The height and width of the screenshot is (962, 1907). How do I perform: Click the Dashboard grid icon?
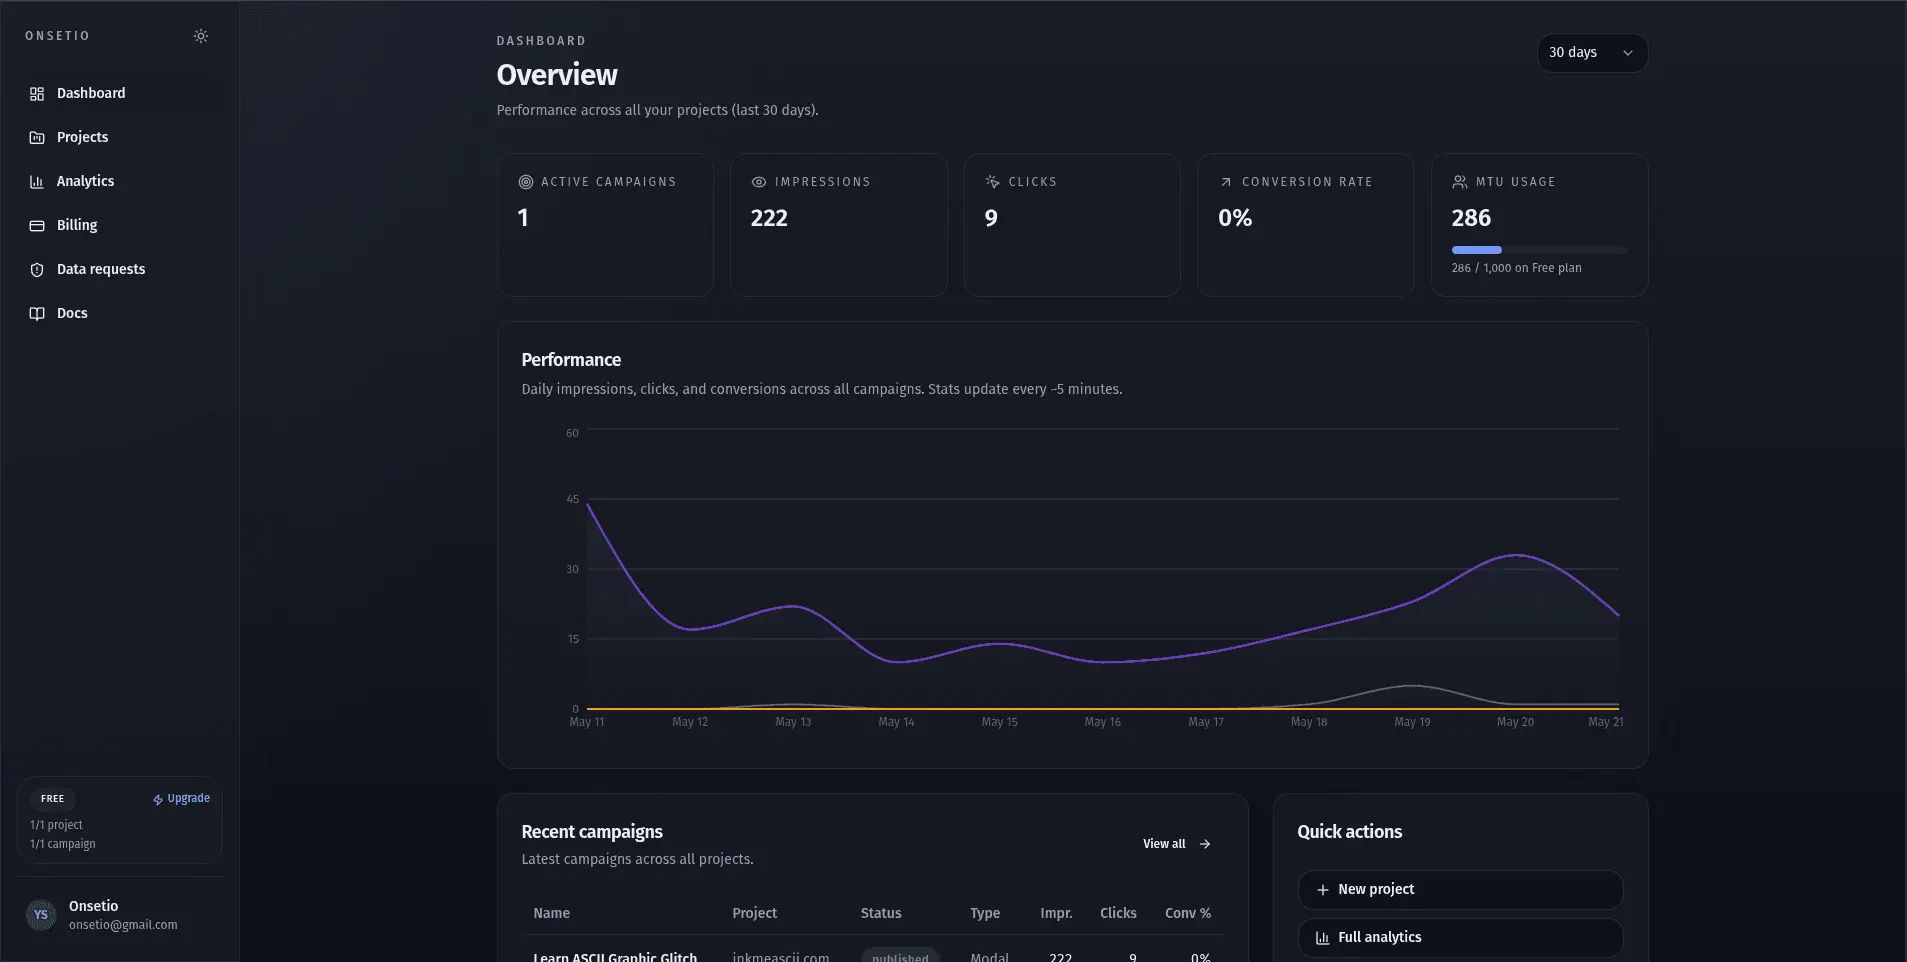click(37, 94)
